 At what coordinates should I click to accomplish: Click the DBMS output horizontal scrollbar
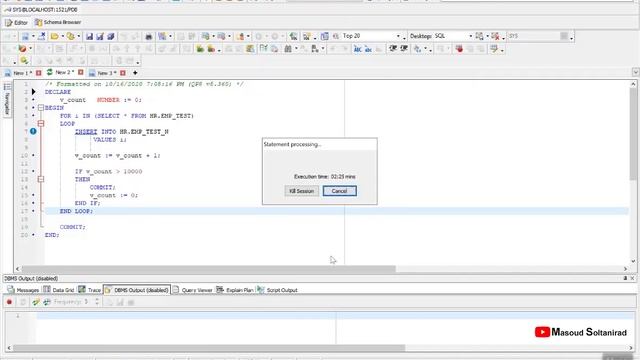point(209,348)
